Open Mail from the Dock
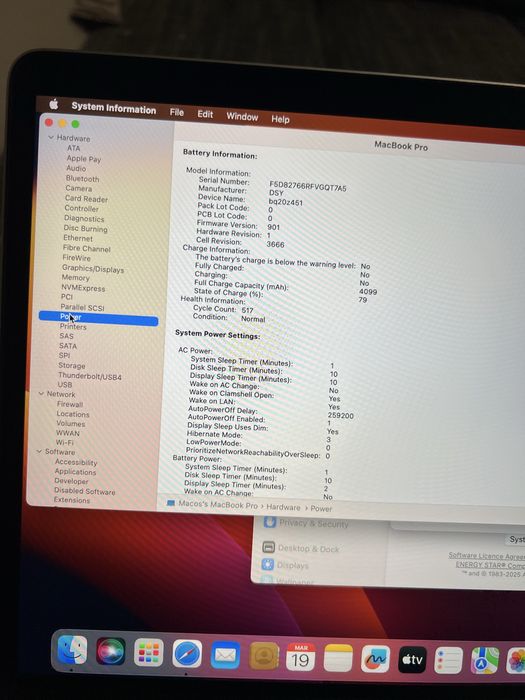The image size is (525, 700). (x=225, y=655)
